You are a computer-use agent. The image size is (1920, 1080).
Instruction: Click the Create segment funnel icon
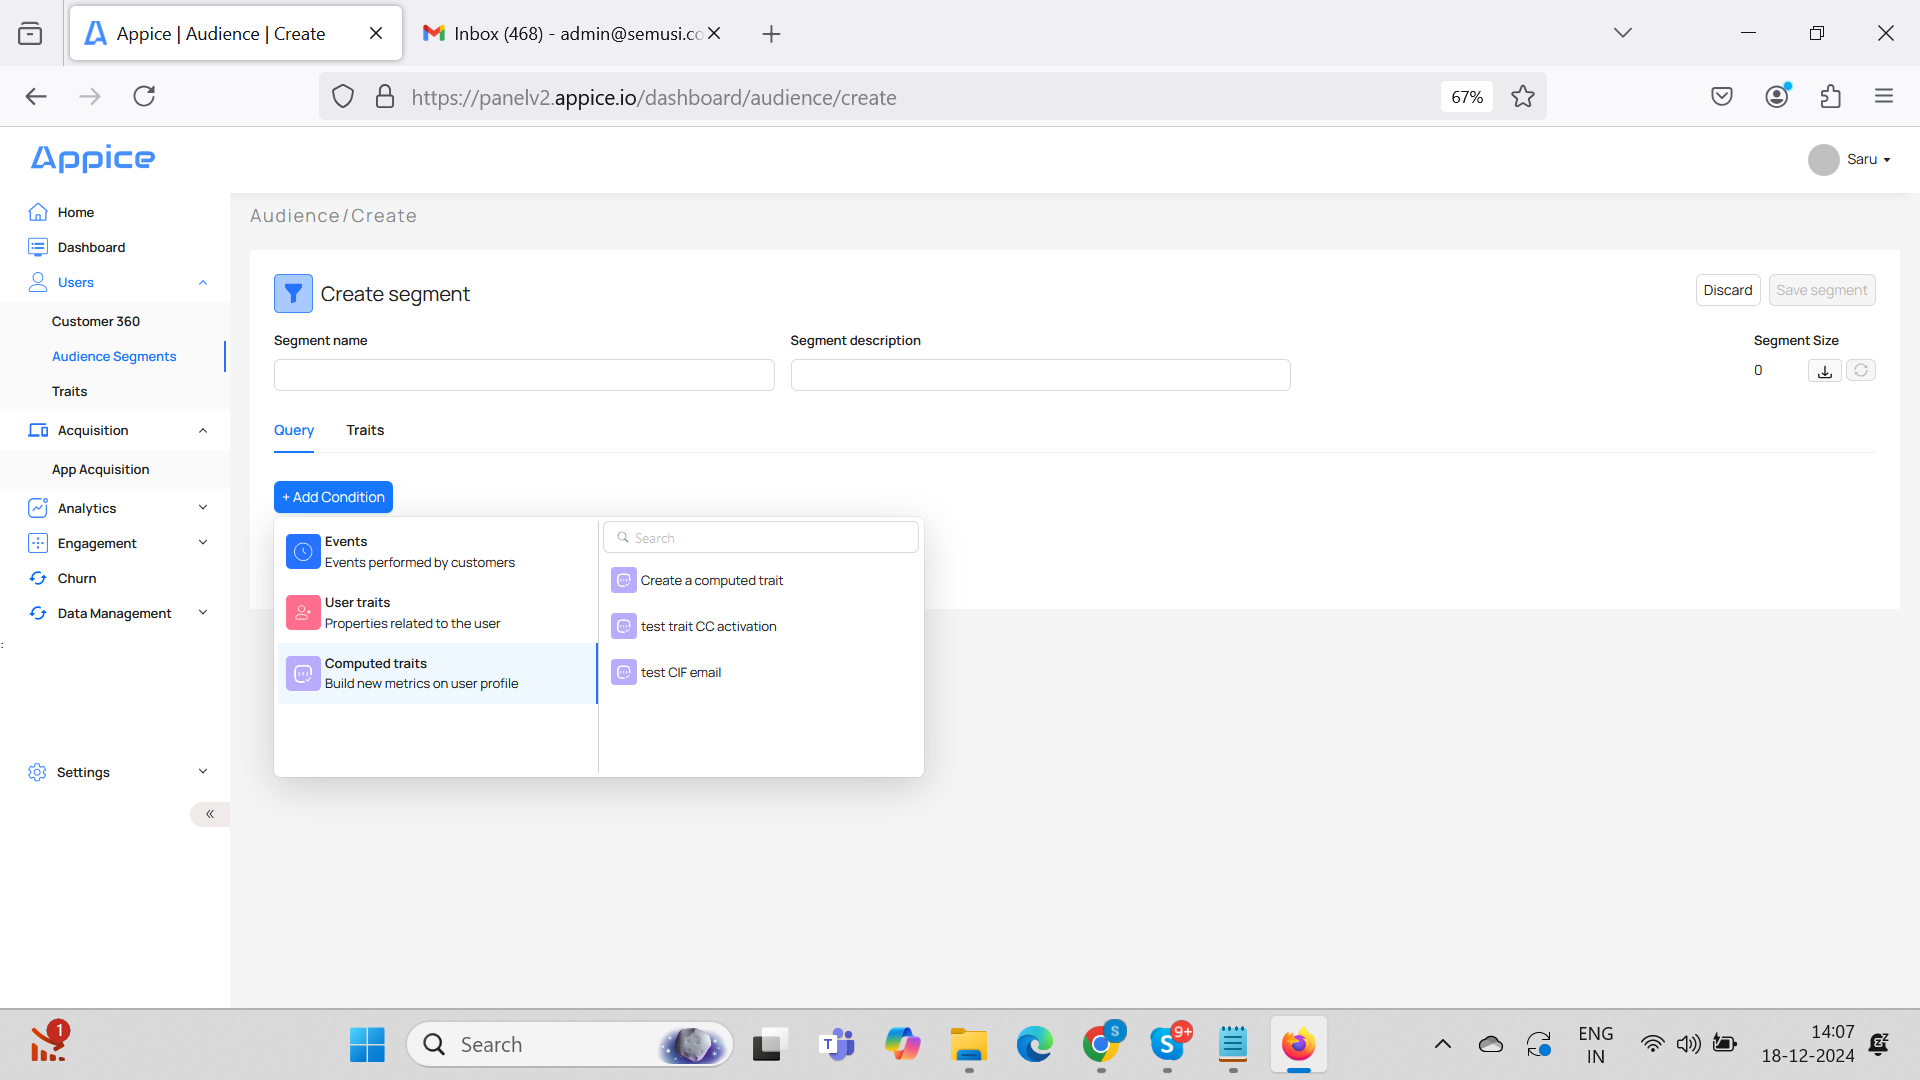click(293, 294)
